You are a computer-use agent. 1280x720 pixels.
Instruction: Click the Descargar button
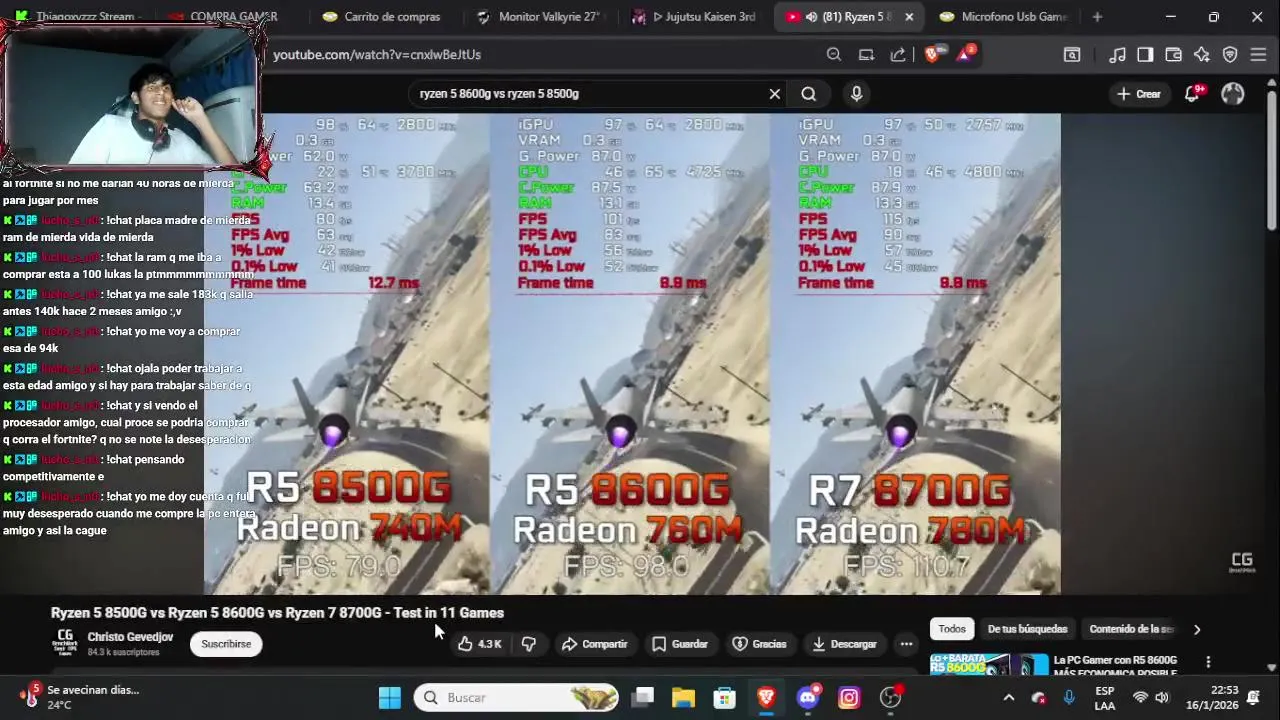(x=844, y=644)
